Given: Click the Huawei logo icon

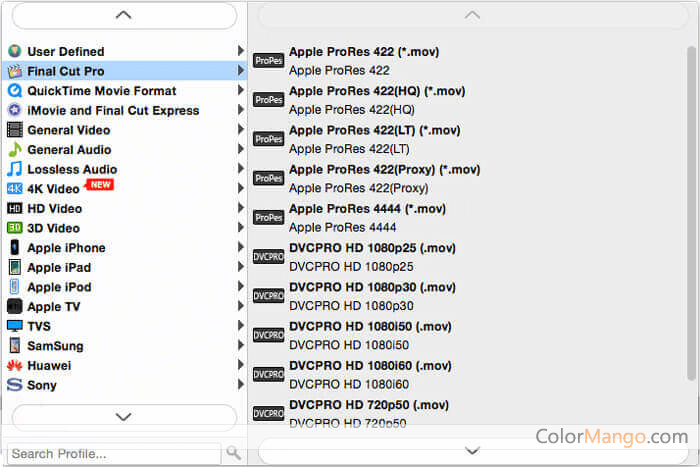Looking at the screenshot, I should 15,365.
